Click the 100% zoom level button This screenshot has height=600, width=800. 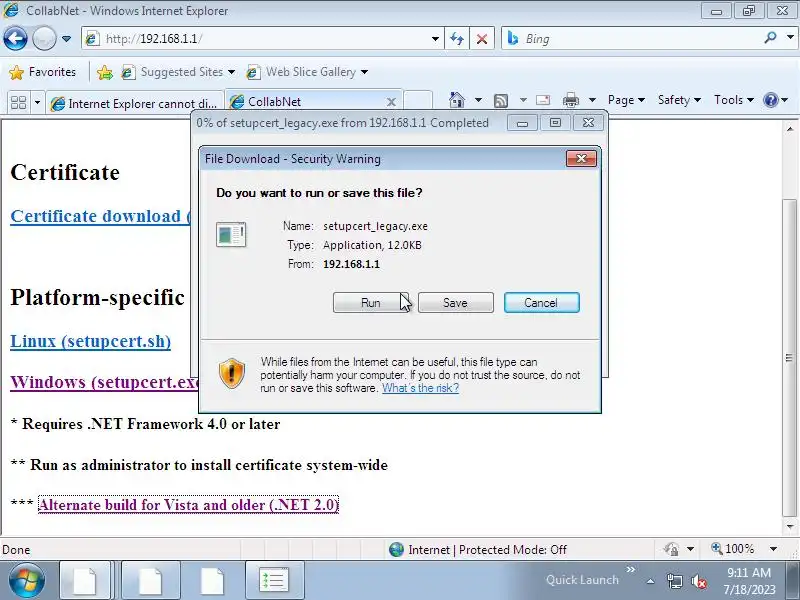[735, 549]
